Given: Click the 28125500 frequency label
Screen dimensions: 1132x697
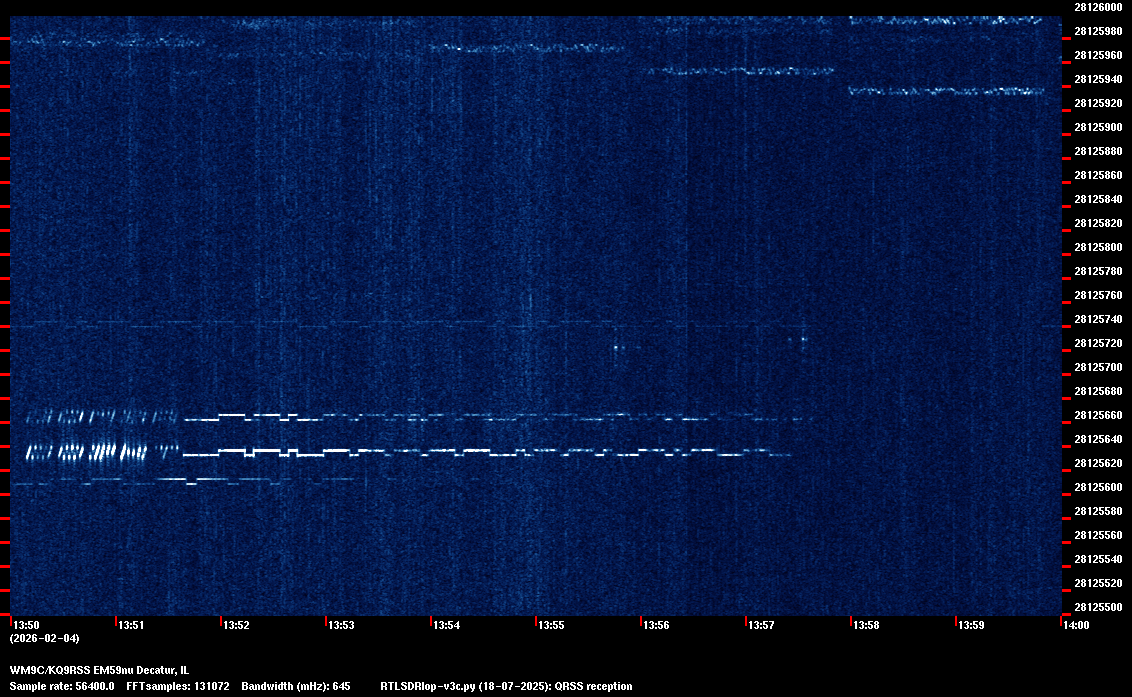Looking at the screenshot, I should tap(1097, 607).
